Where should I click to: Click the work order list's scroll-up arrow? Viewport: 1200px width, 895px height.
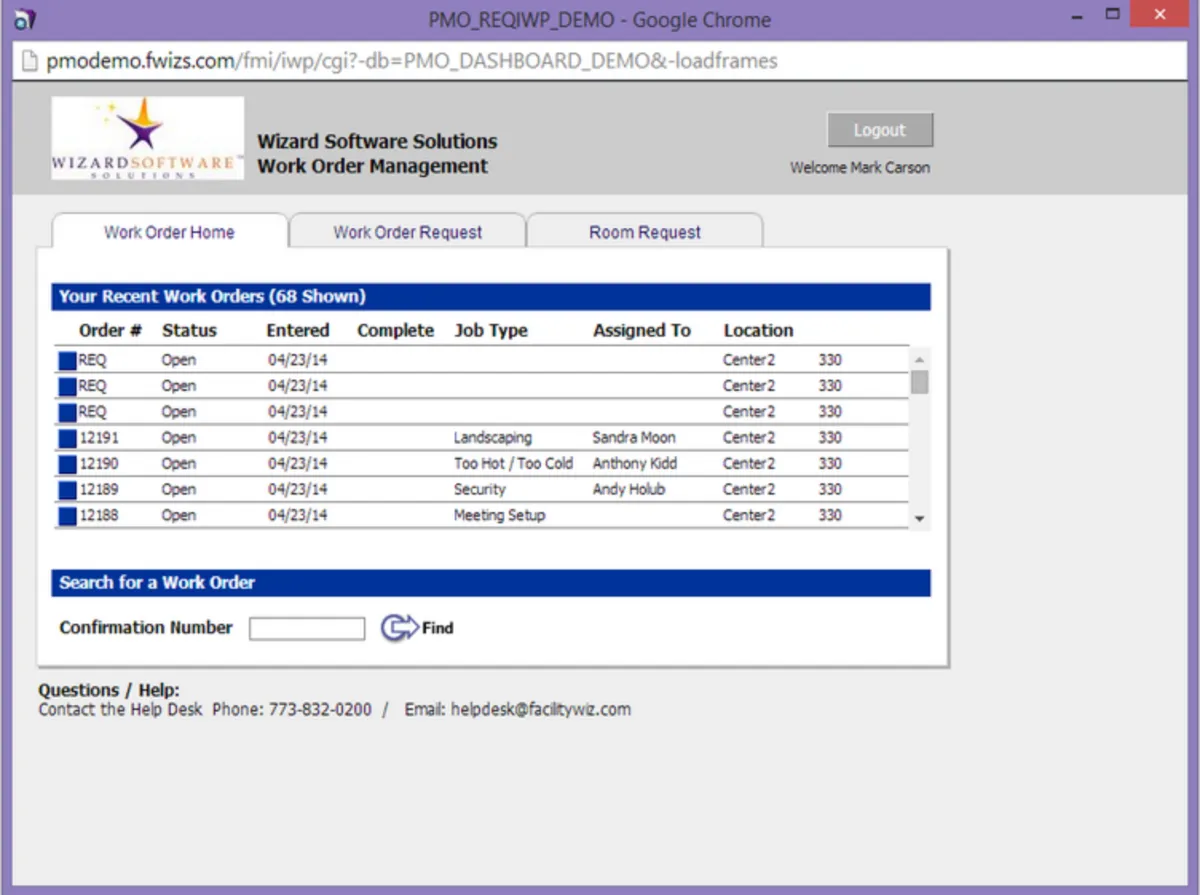(919, 358)
